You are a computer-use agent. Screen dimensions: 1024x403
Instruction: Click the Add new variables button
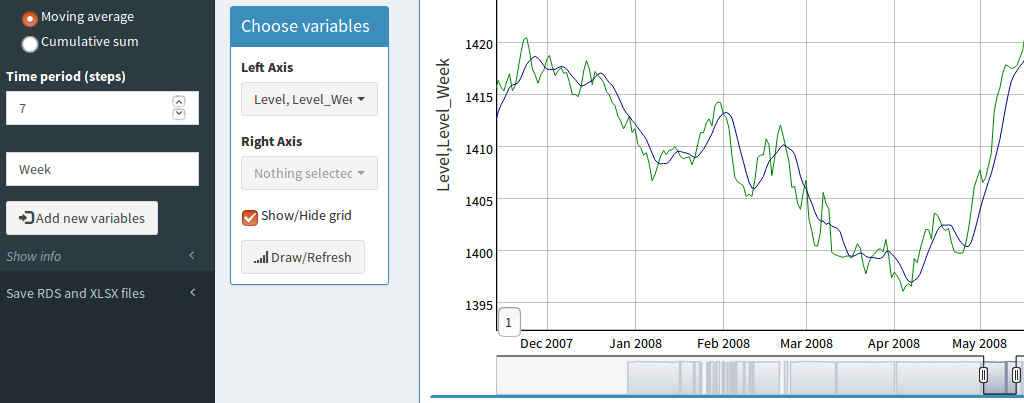click(x=82, y=218)
